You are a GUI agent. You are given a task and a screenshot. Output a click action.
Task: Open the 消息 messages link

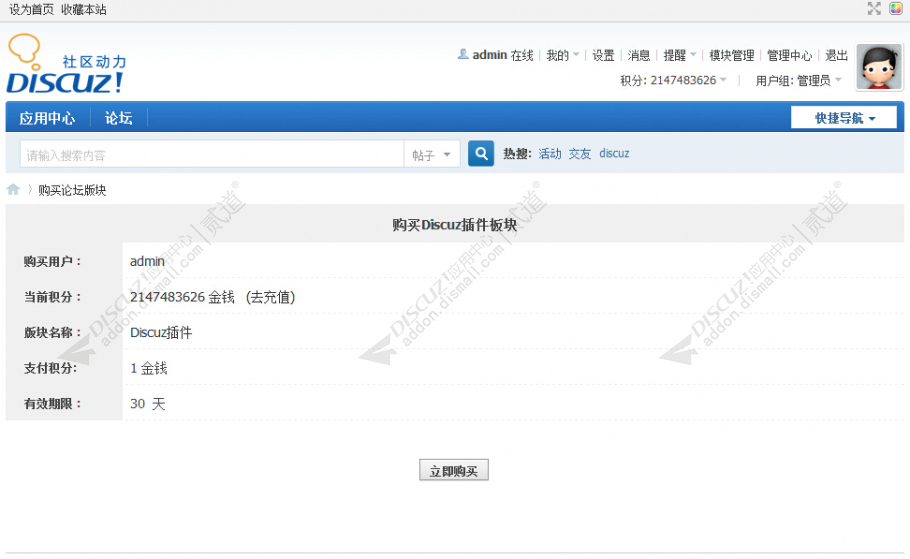coord(638,55)
